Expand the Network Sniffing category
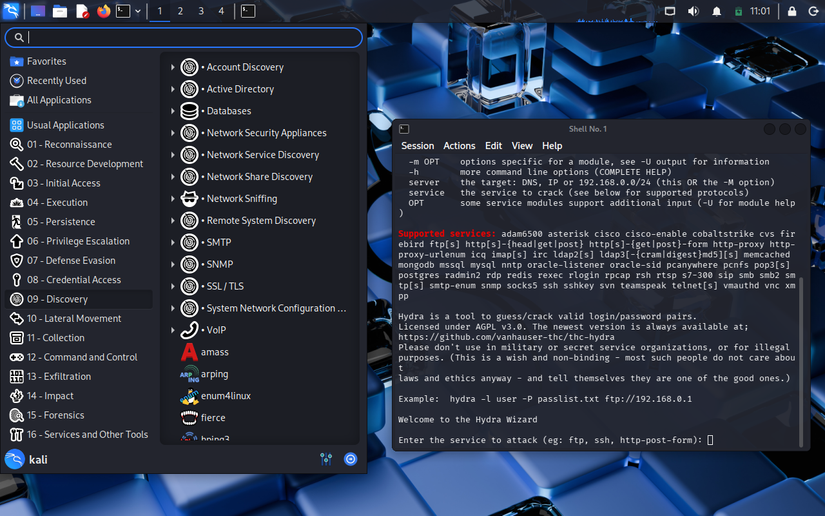The width and height of the screenshot is (825, 516). [x=241, y=199]
